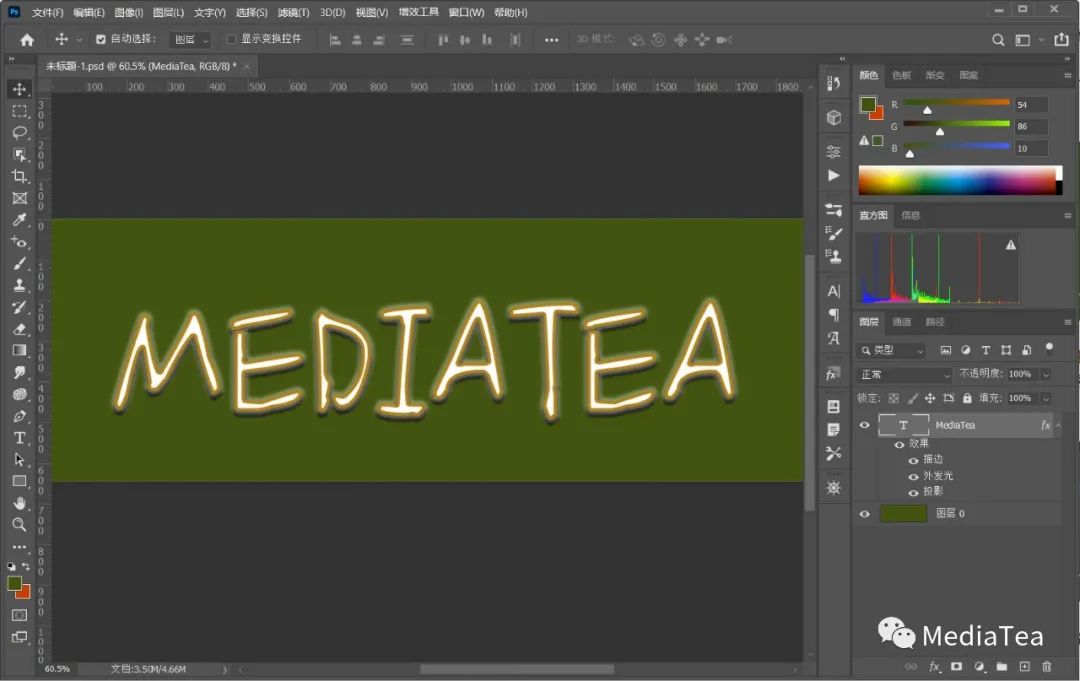Select the Object Selection tool
This screenshot has height=681, width=1080.
(19, 154)
